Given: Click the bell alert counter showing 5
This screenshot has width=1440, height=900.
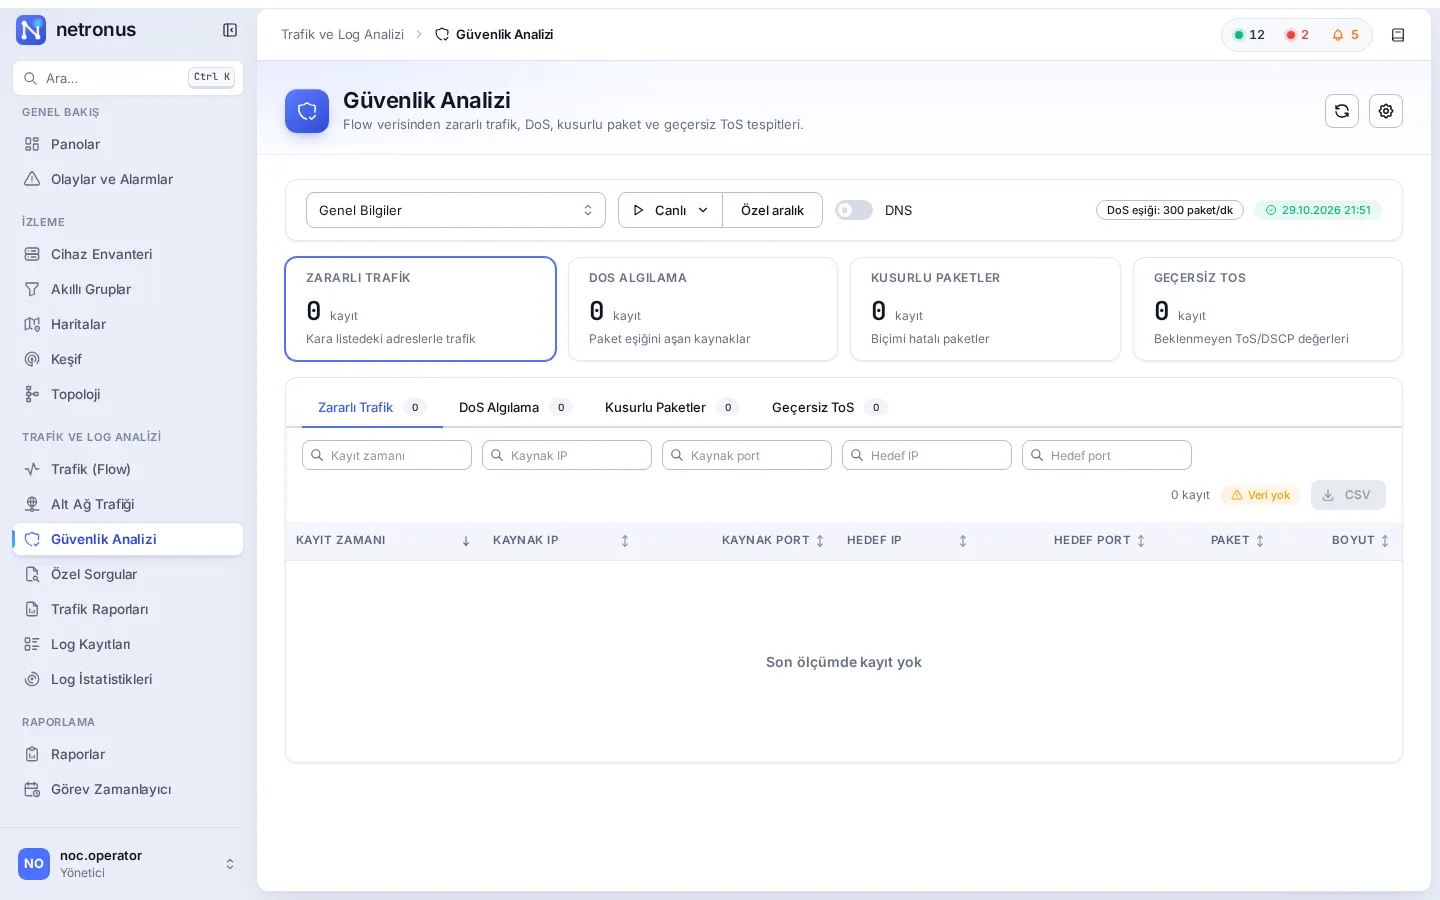Looking at the screenshot, I should click(1346, 35).
